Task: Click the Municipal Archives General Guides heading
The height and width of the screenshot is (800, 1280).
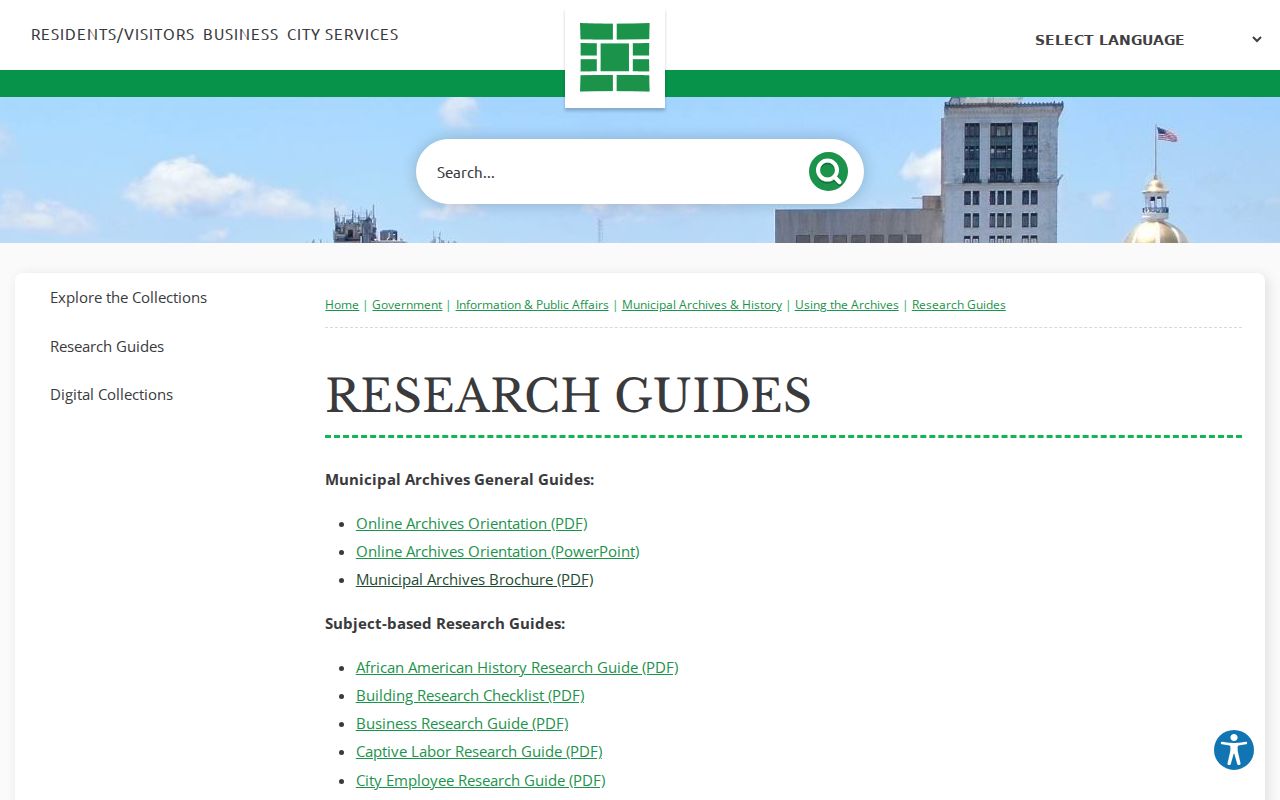Action: (460, 480)
